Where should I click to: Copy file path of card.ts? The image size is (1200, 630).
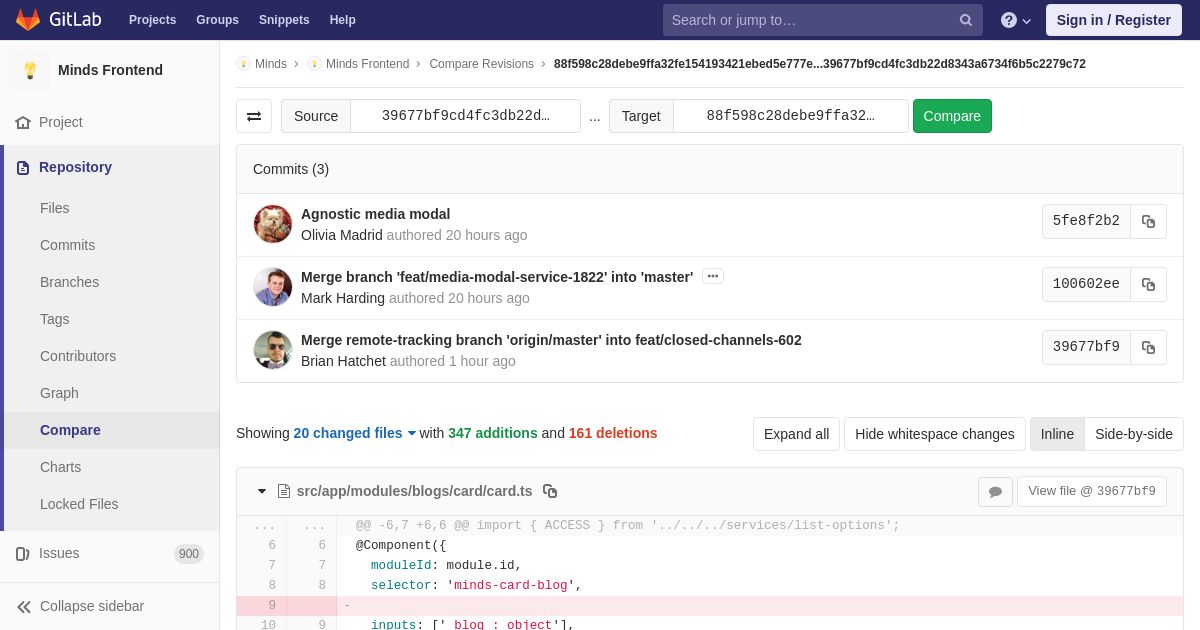[550, 491]
